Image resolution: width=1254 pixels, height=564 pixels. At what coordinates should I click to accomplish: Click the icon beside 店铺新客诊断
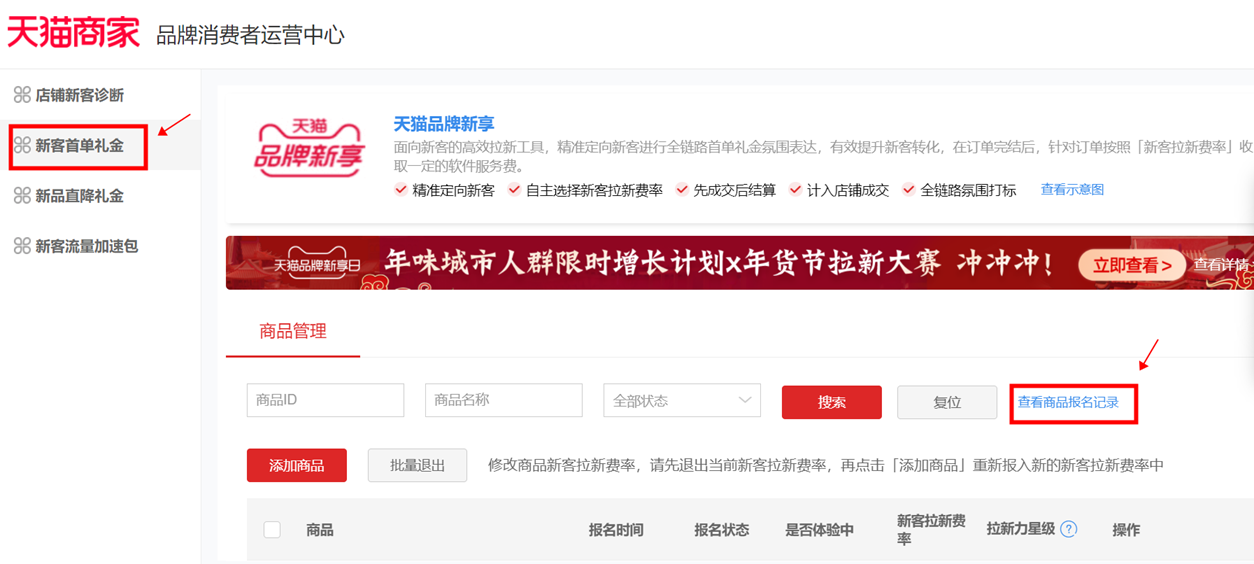click(21, 95)
